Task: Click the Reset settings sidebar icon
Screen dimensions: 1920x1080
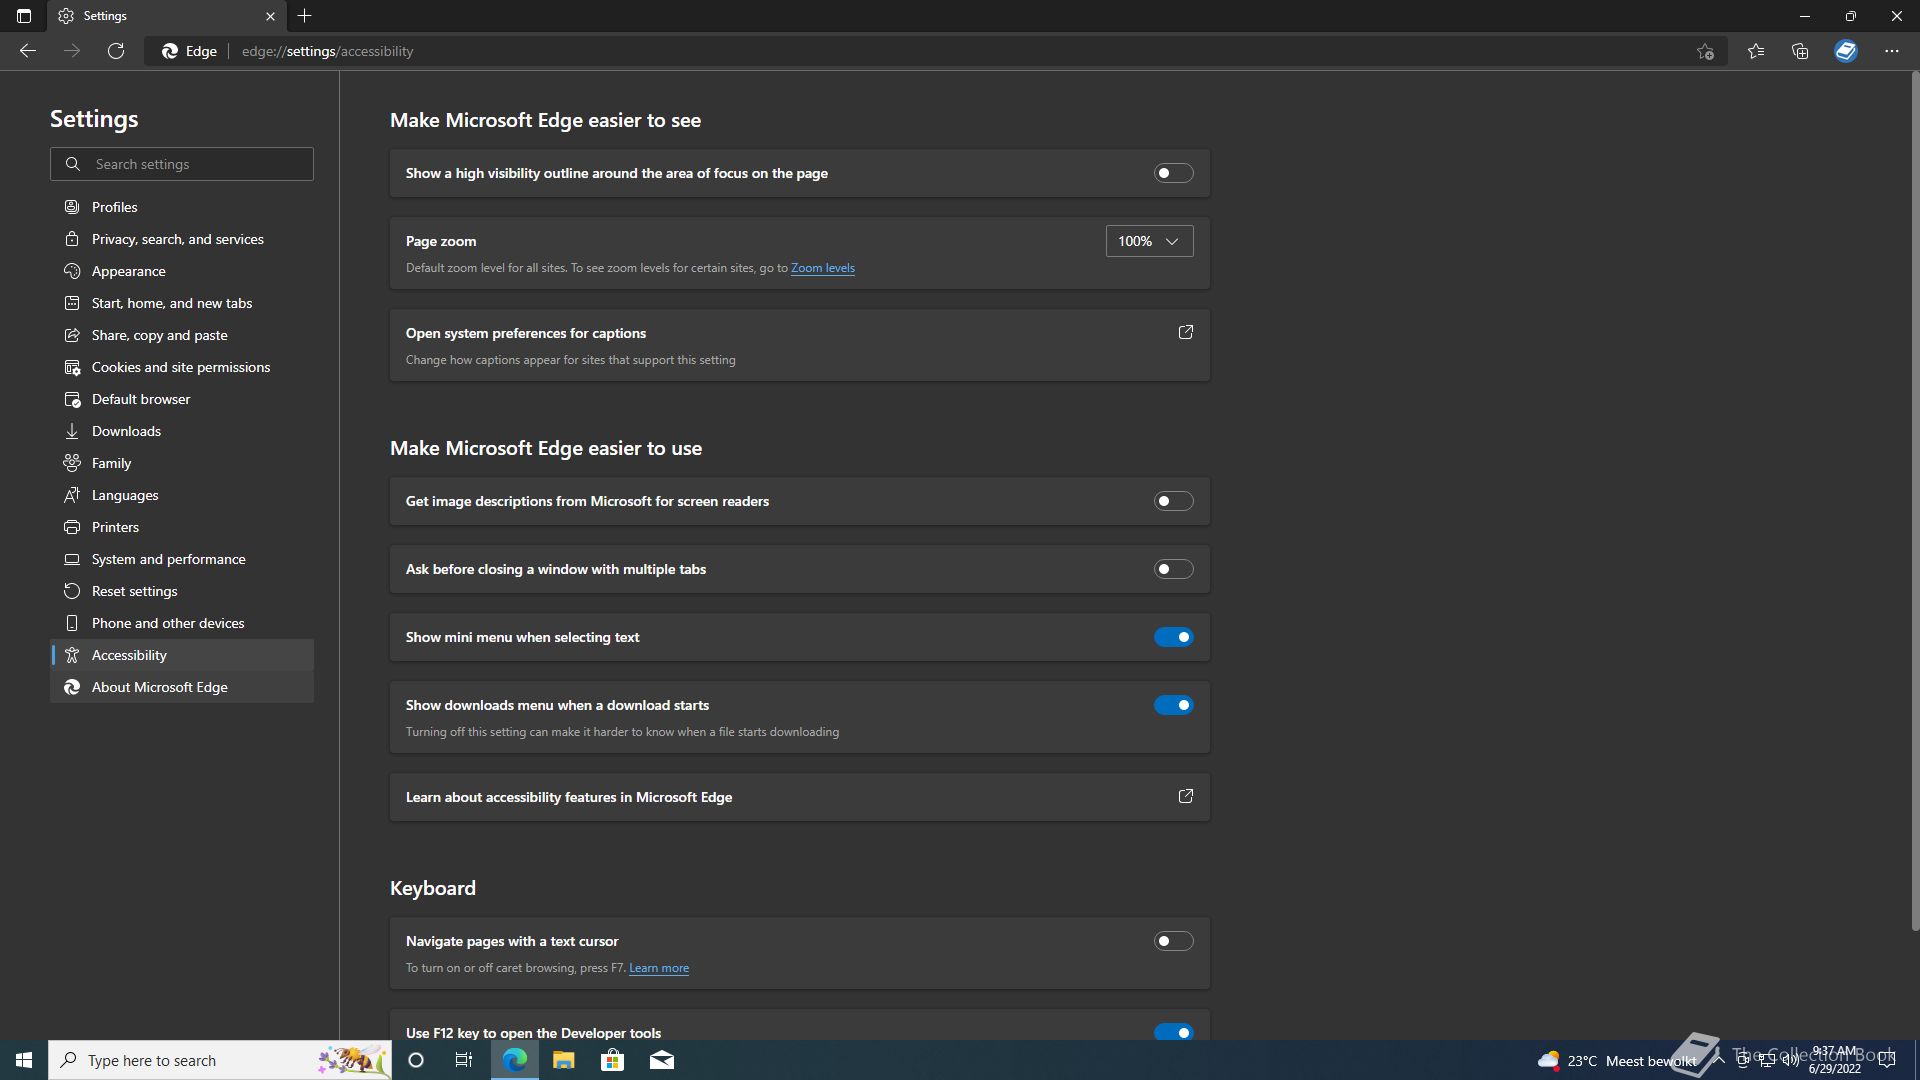Action: click(72, 591)
